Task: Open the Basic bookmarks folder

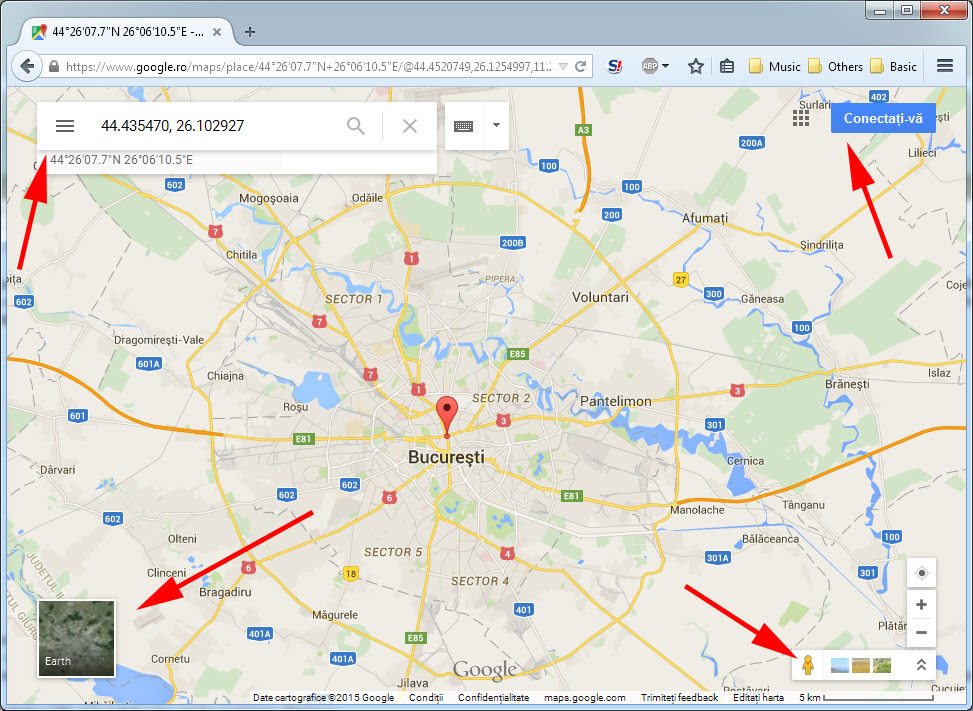Action: point(894,66)
